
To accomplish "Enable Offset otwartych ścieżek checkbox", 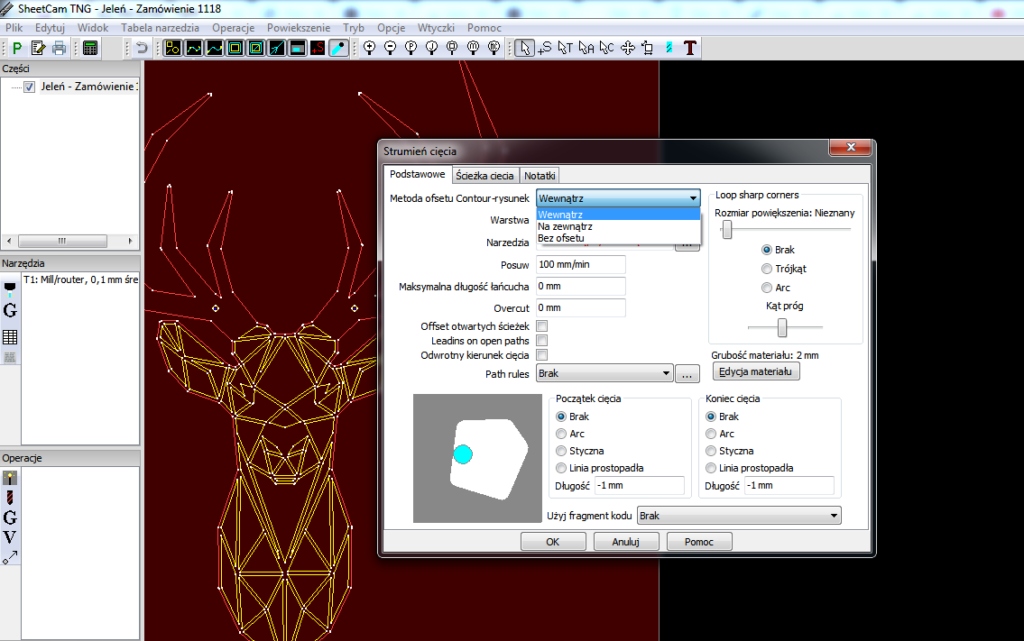I will pyautogui.click(x=542, y=326).
